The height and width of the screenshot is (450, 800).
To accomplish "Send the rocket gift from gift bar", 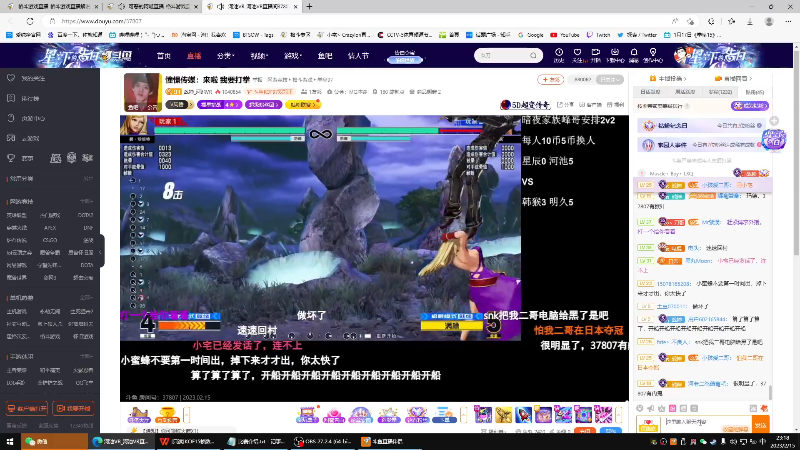I will [523, 414].
